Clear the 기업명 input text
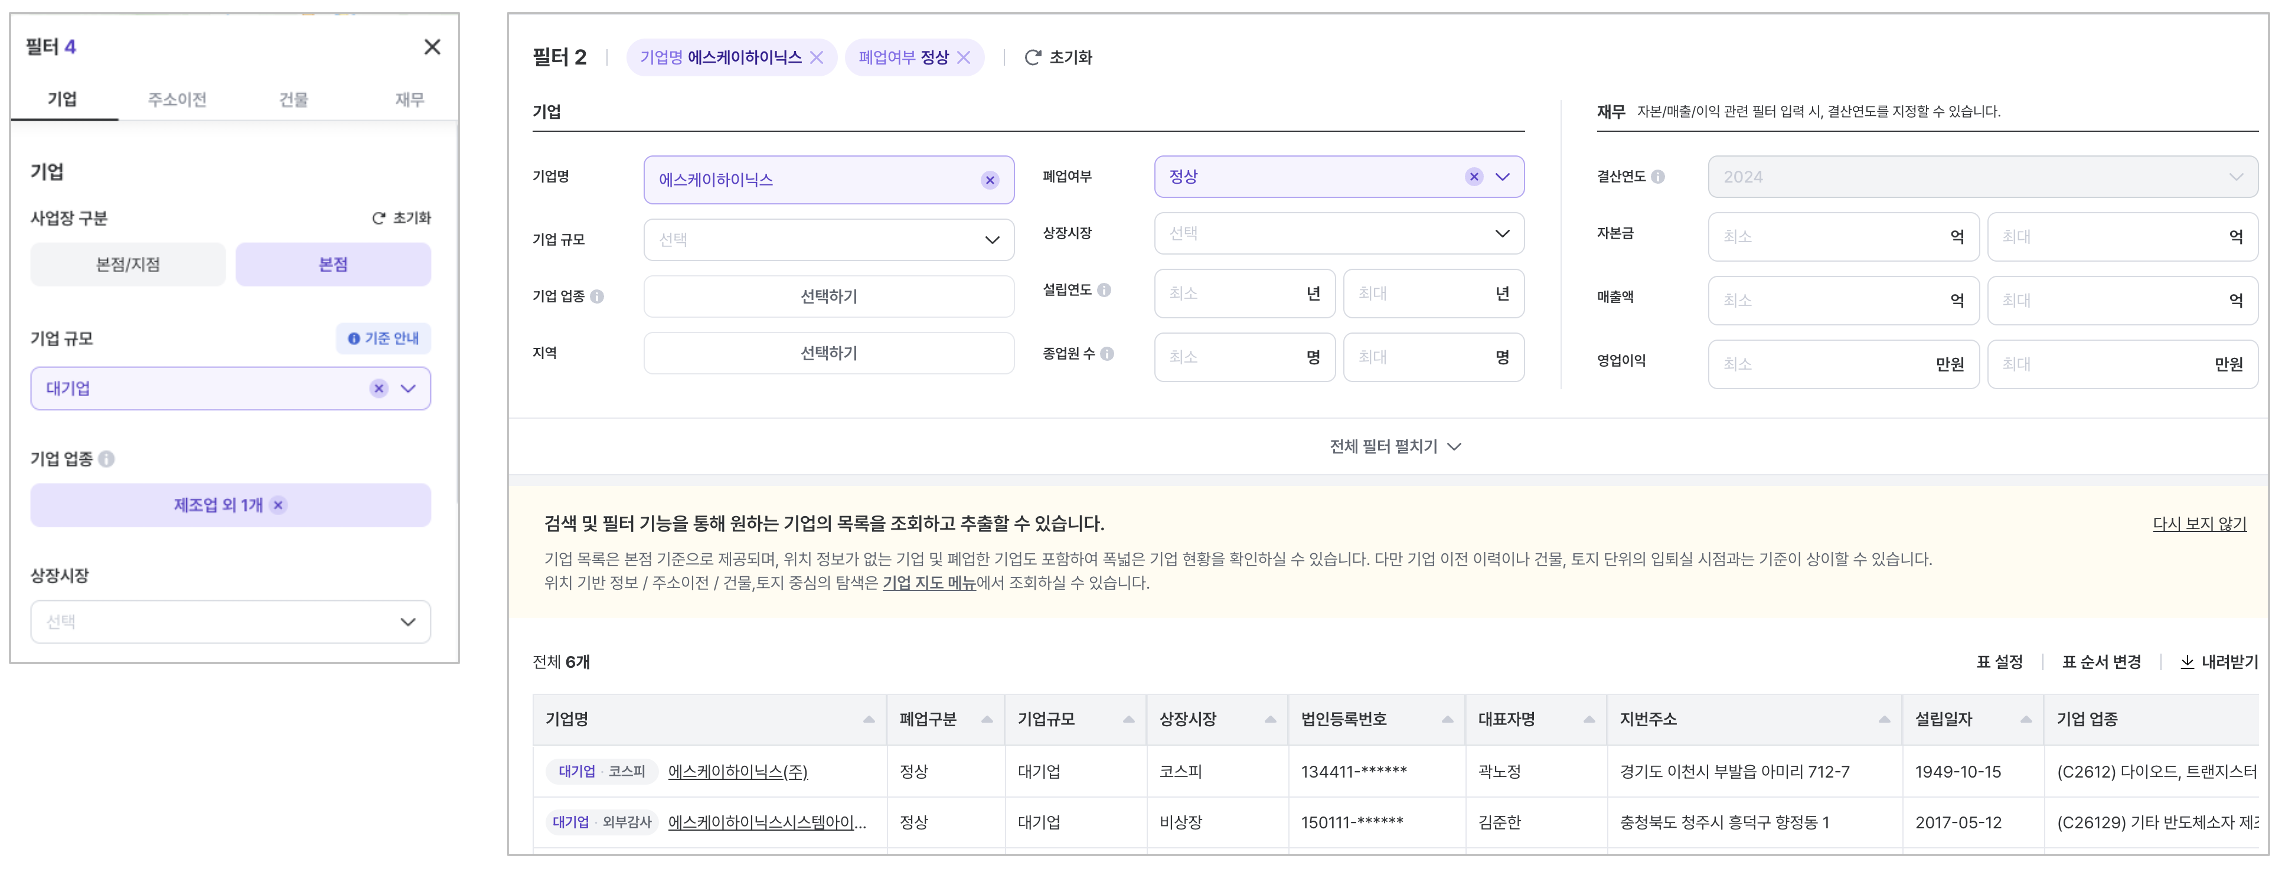Viewport: 2280px width, 870px height. click(x=990, y=180)
